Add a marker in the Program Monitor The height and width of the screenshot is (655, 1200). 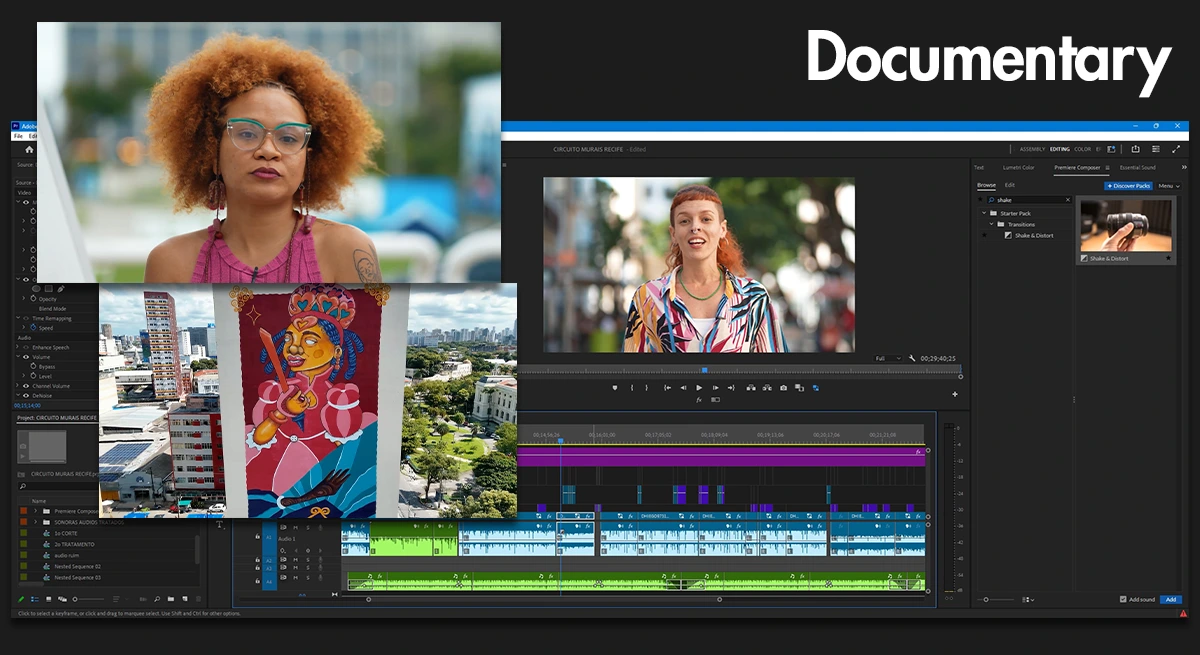[615, 388]
